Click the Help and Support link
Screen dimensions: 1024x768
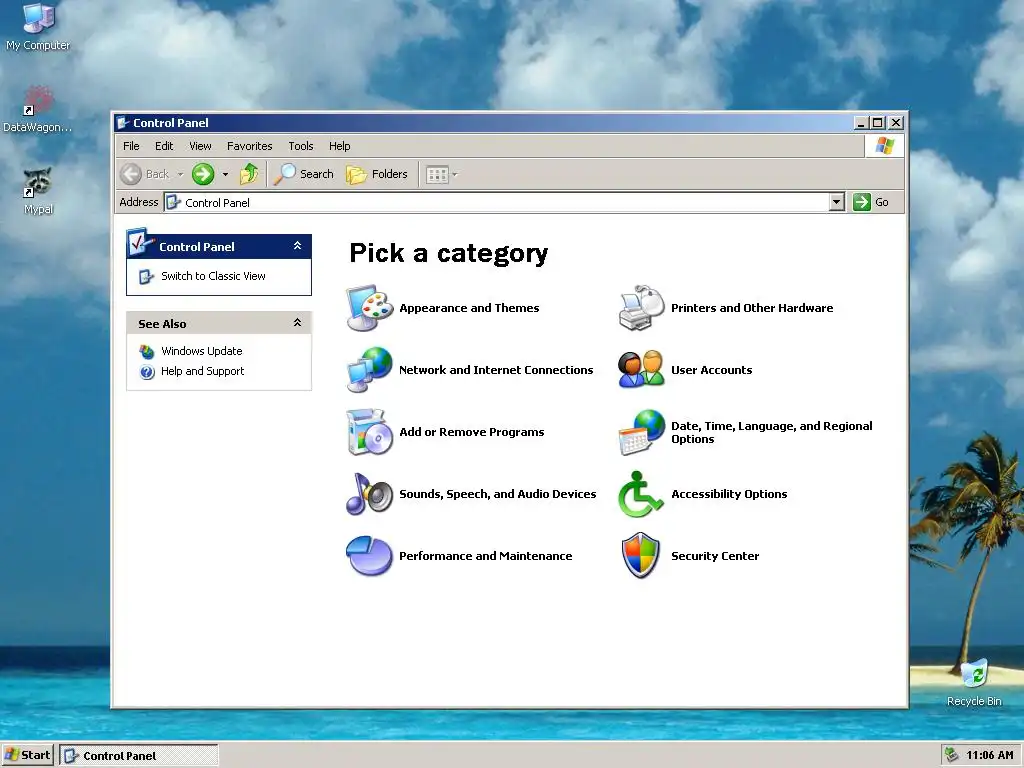tap(202, 371)
